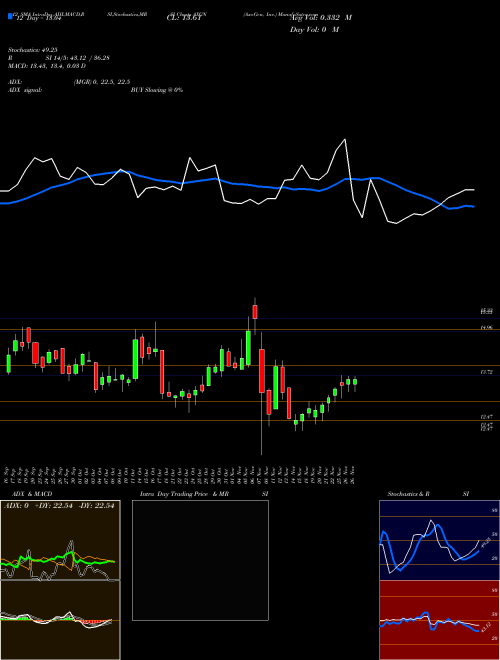Screen dimensions: 500x660
Task: Click the 'ADX: 0 +DY: 22.54 -DY: 22.54' readout
Action: (x=59, y=506)
